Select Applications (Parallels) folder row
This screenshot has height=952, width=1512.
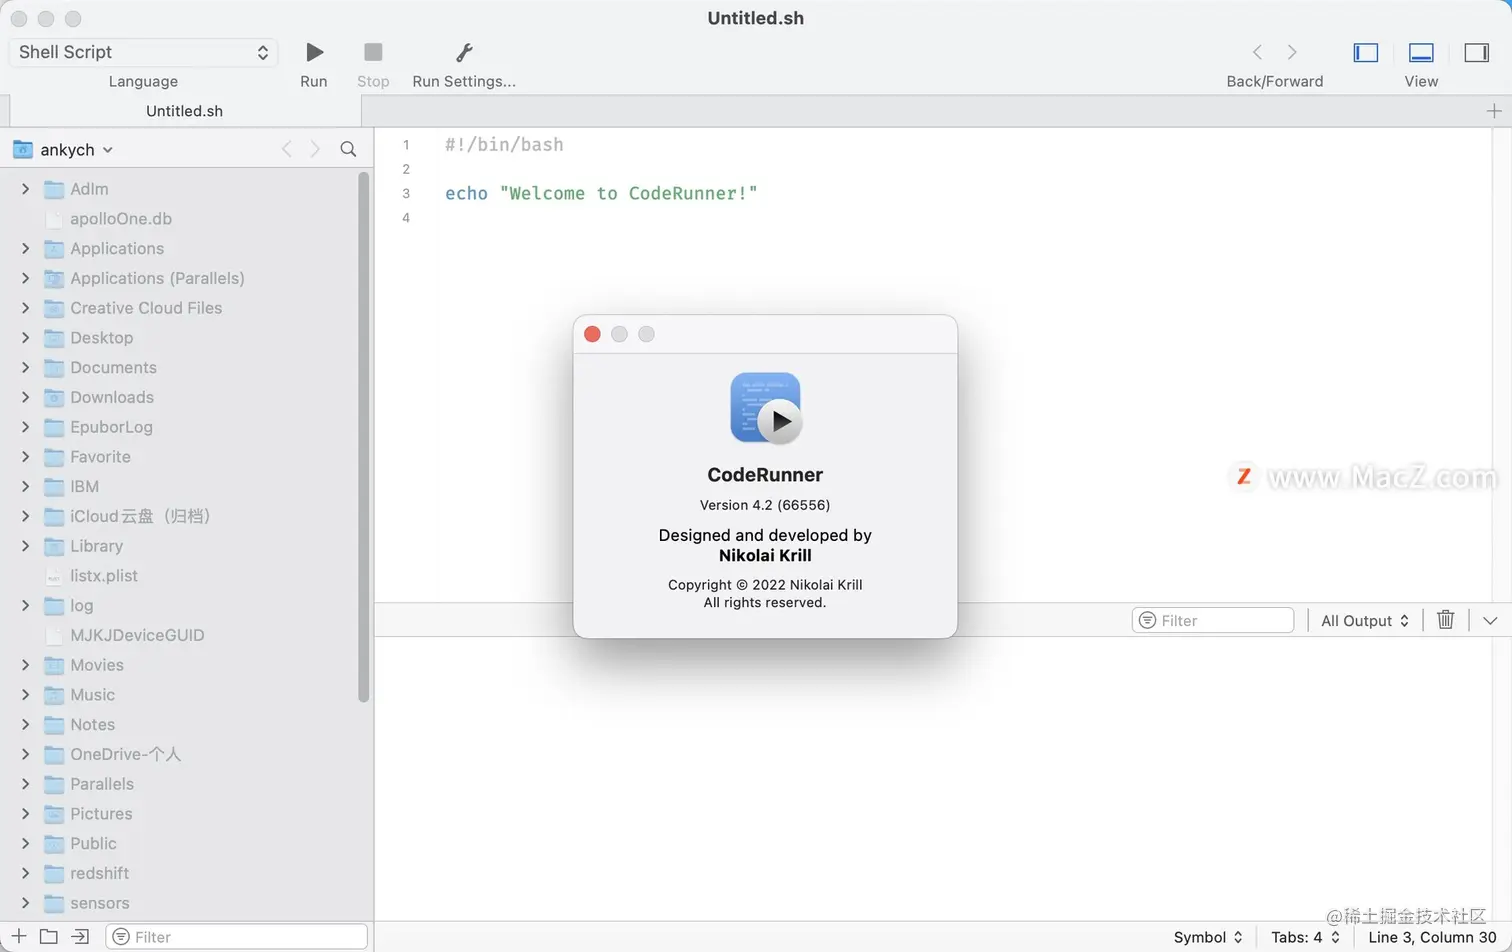(180, 278)
